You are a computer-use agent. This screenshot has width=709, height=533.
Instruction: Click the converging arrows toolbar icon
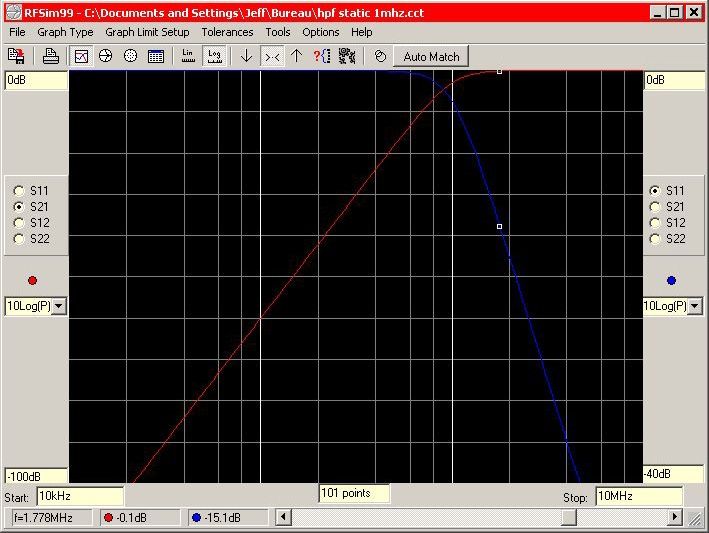click(x=272, y=56)
